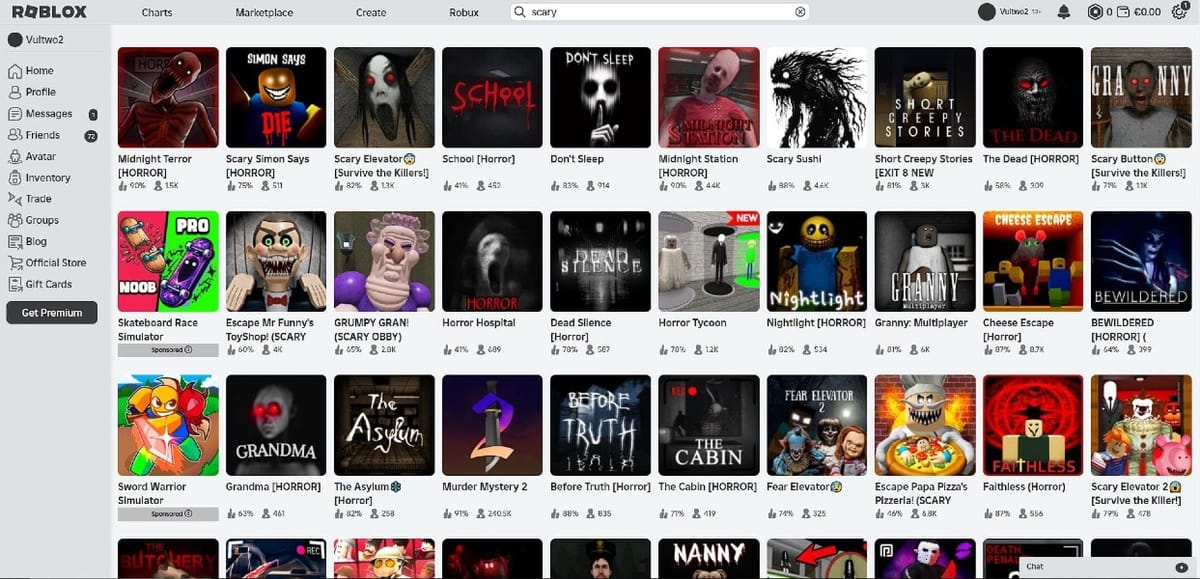This screenshot has height=579, width=1200.
Task: Open The Cabin [HORROR] thumbnail
Action: coord(708,425)
